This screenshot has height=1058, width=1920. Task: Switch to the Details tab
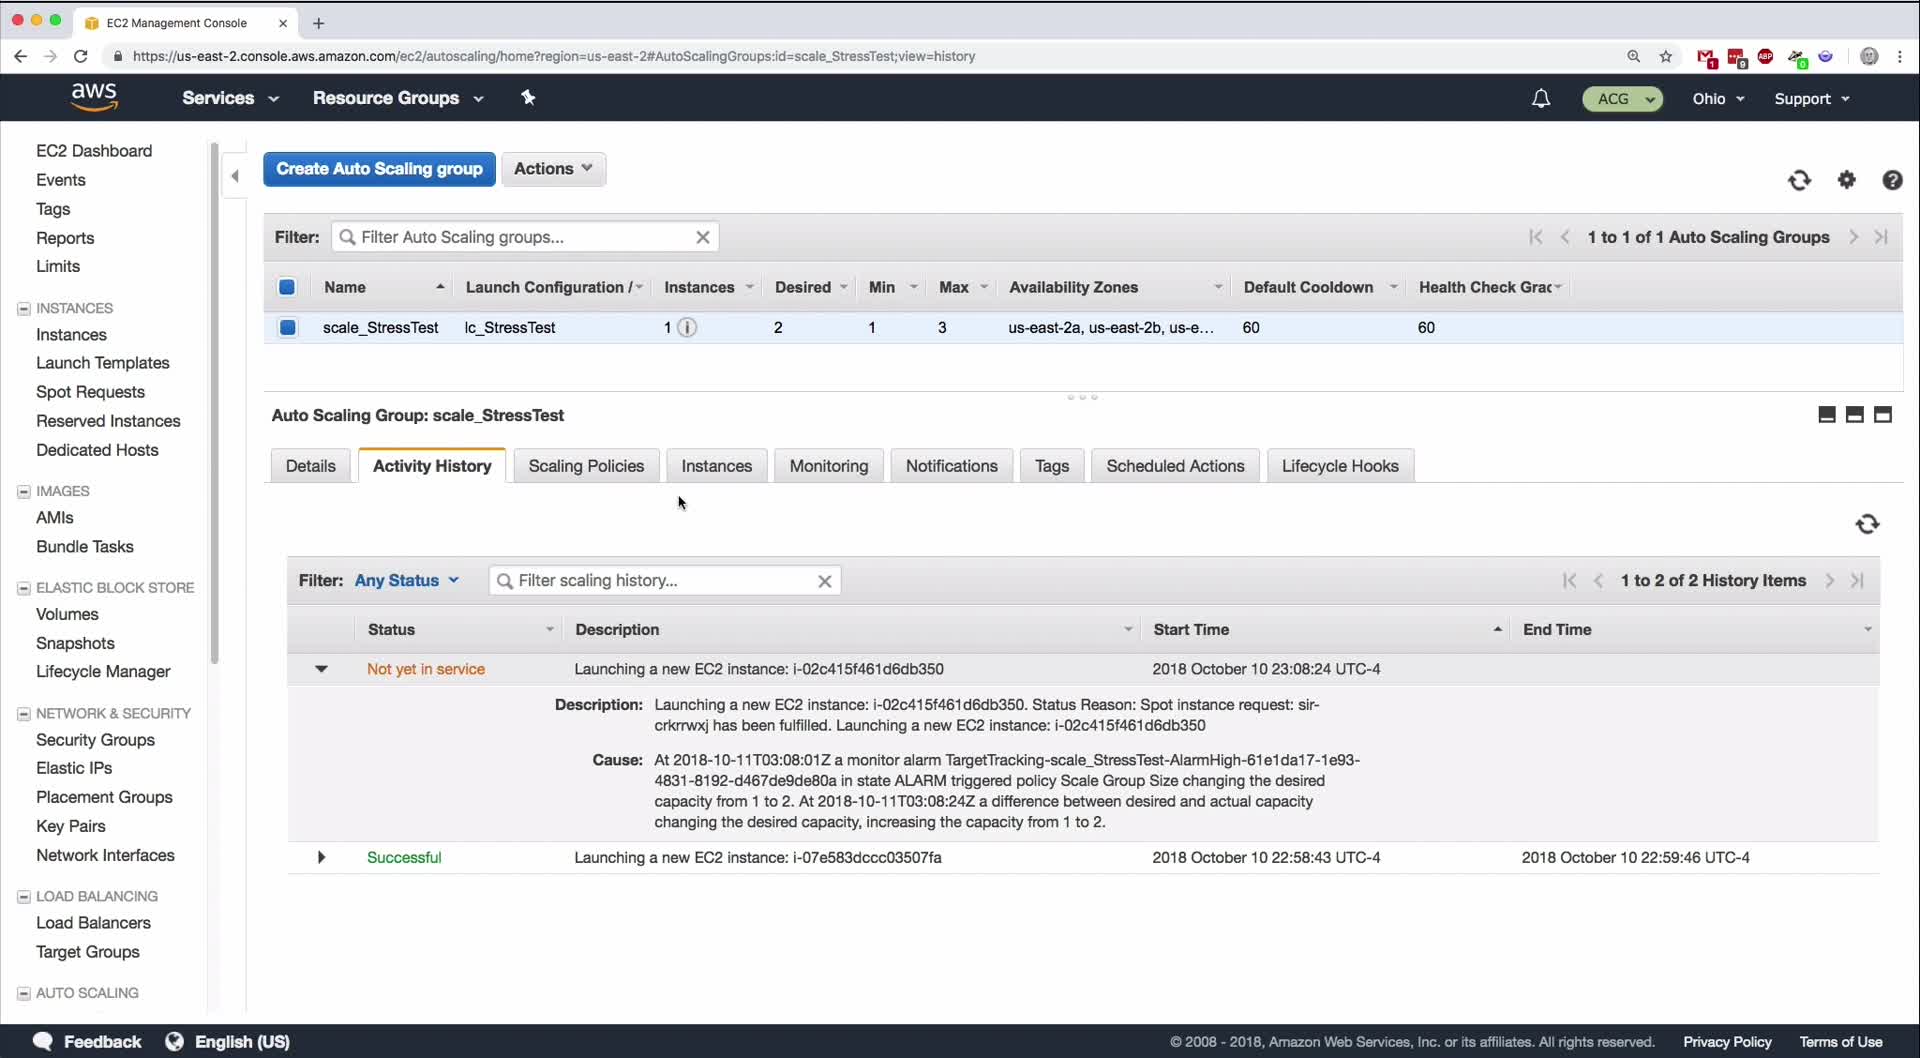coord(310,466)
